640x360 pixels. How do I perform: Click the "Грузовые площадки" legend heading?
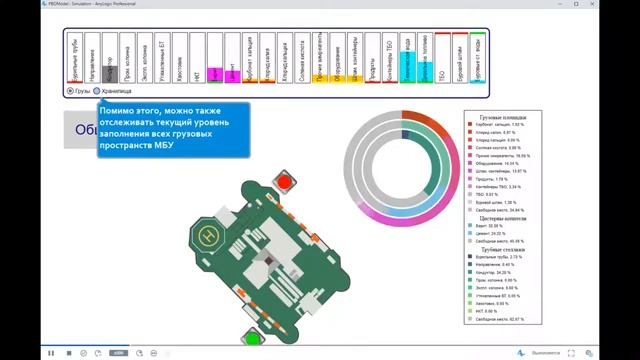tap(503, 117)
